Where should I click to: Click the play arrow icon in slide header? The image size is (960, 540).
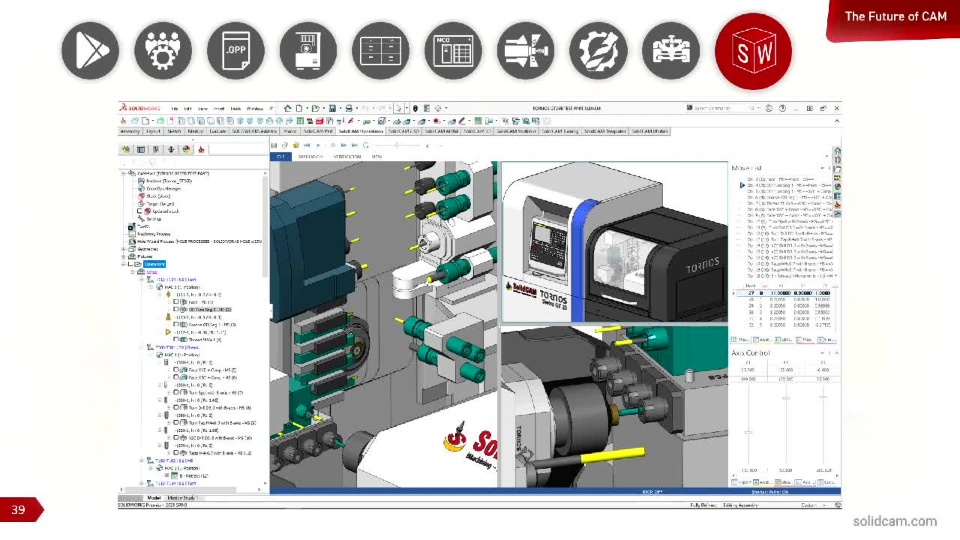(x=90, y=50)
